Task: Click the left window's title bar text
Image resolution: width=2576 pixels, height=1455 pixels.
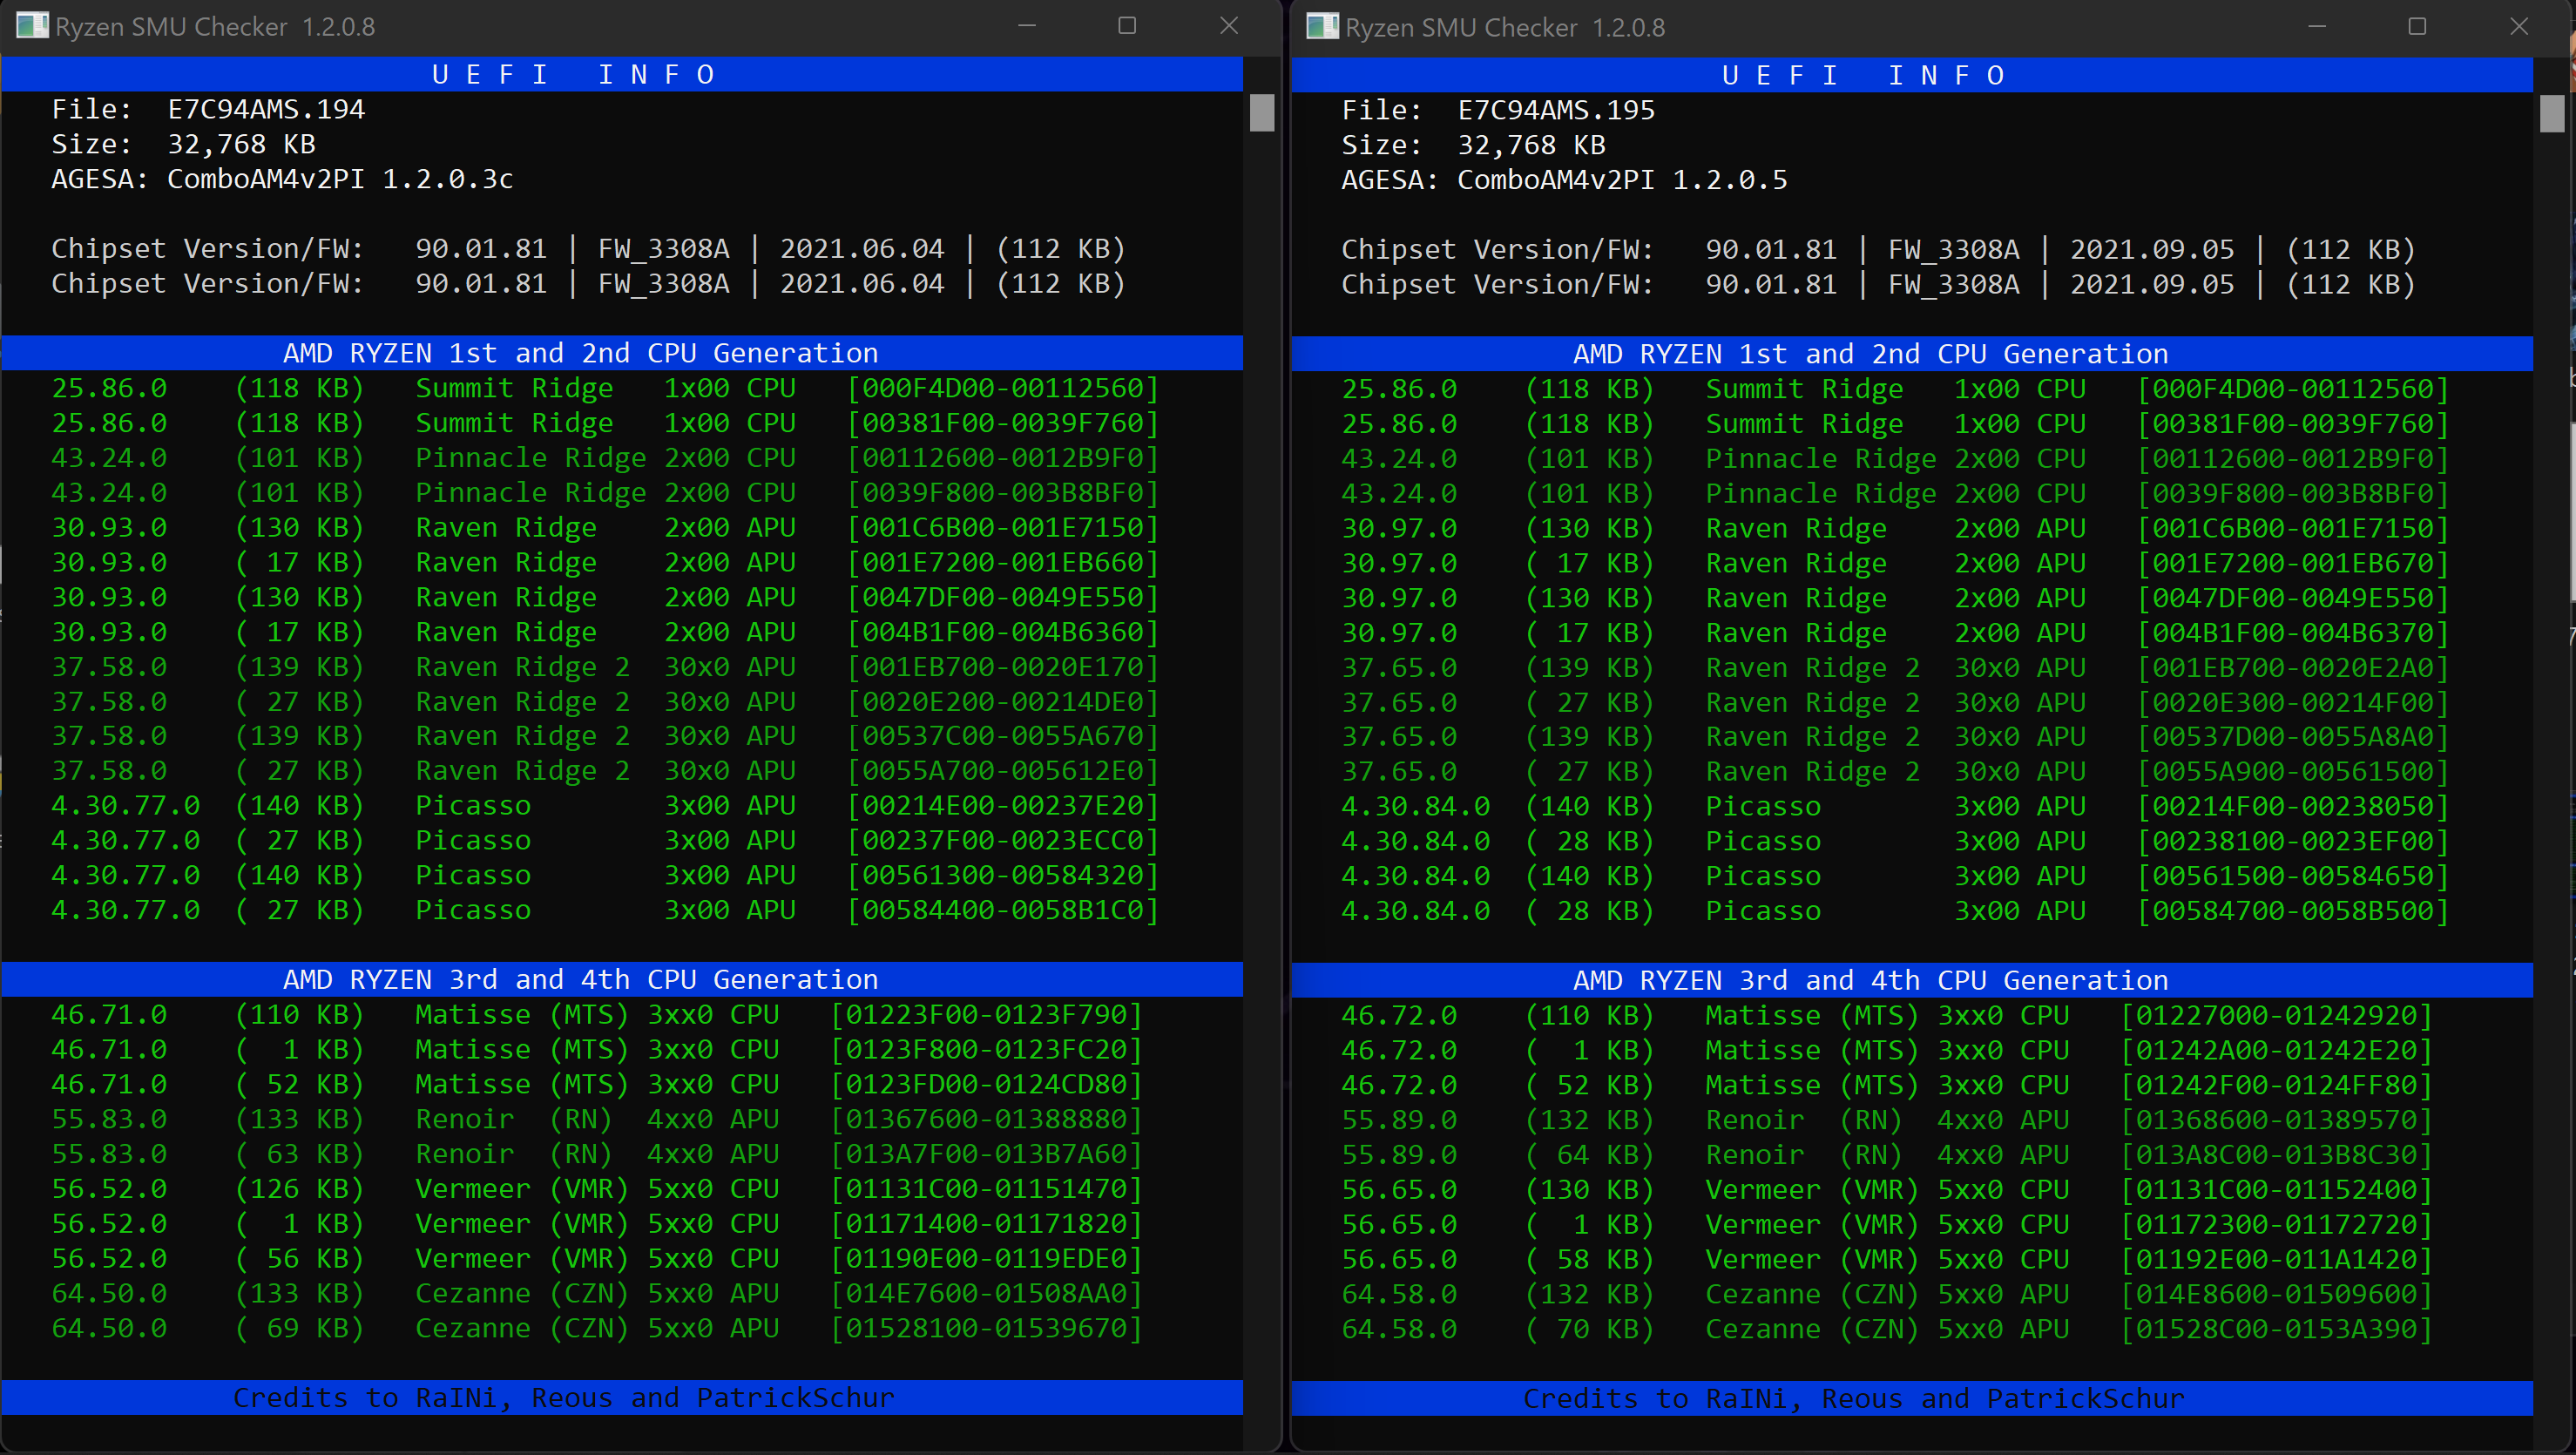Action: coord(215,27)
